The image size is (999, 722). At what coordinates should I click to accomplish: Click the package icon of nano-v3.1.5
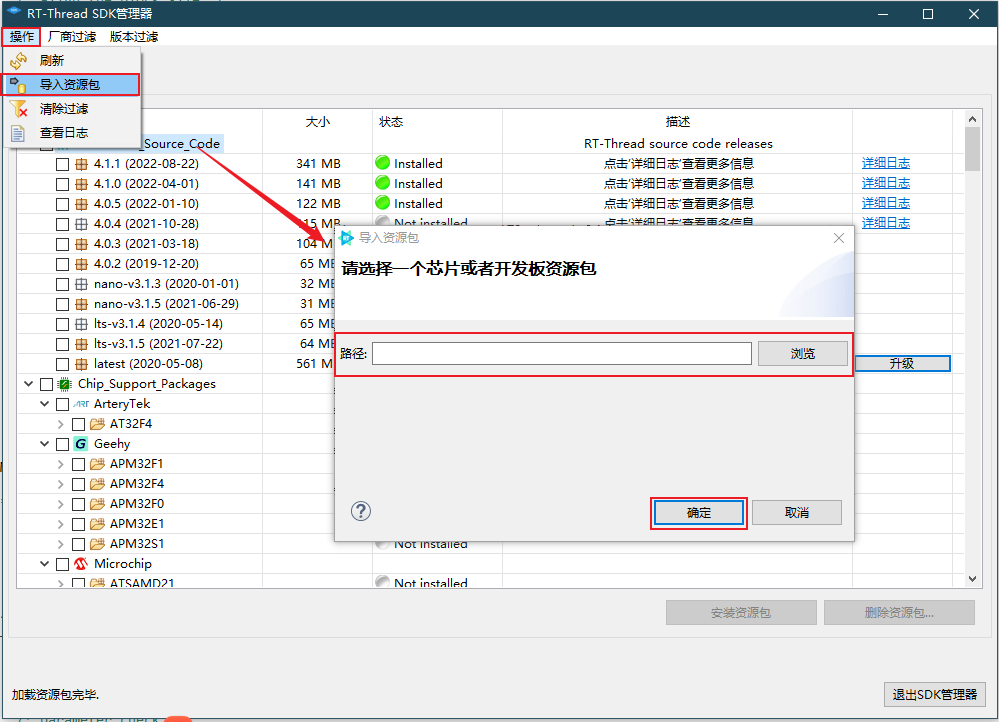click(x=82, y=304)
